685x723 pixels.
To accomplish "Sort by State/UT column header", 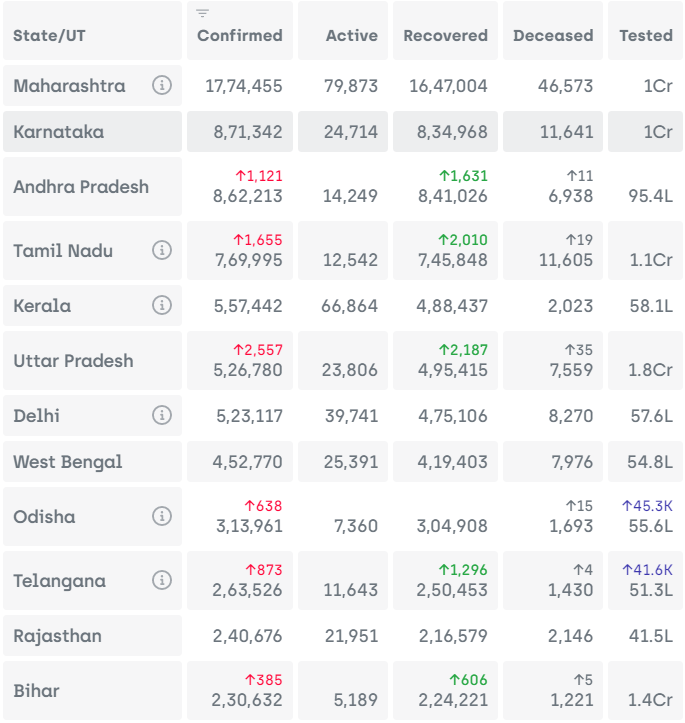I will point(50,36).
